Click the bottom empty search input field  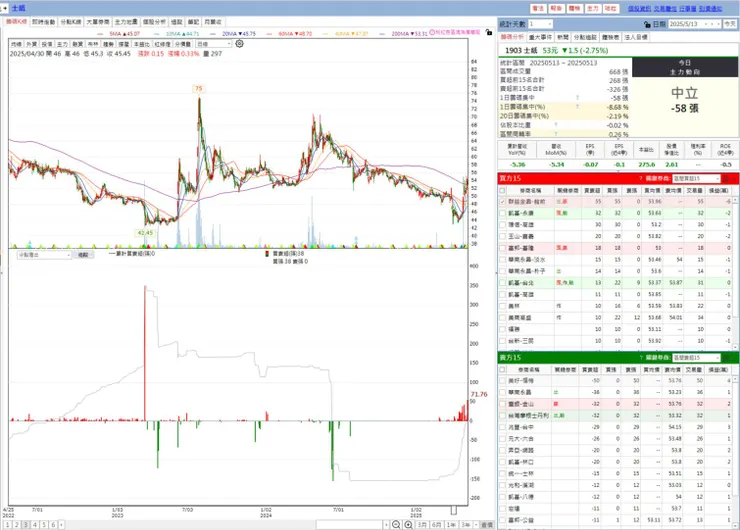349,525
